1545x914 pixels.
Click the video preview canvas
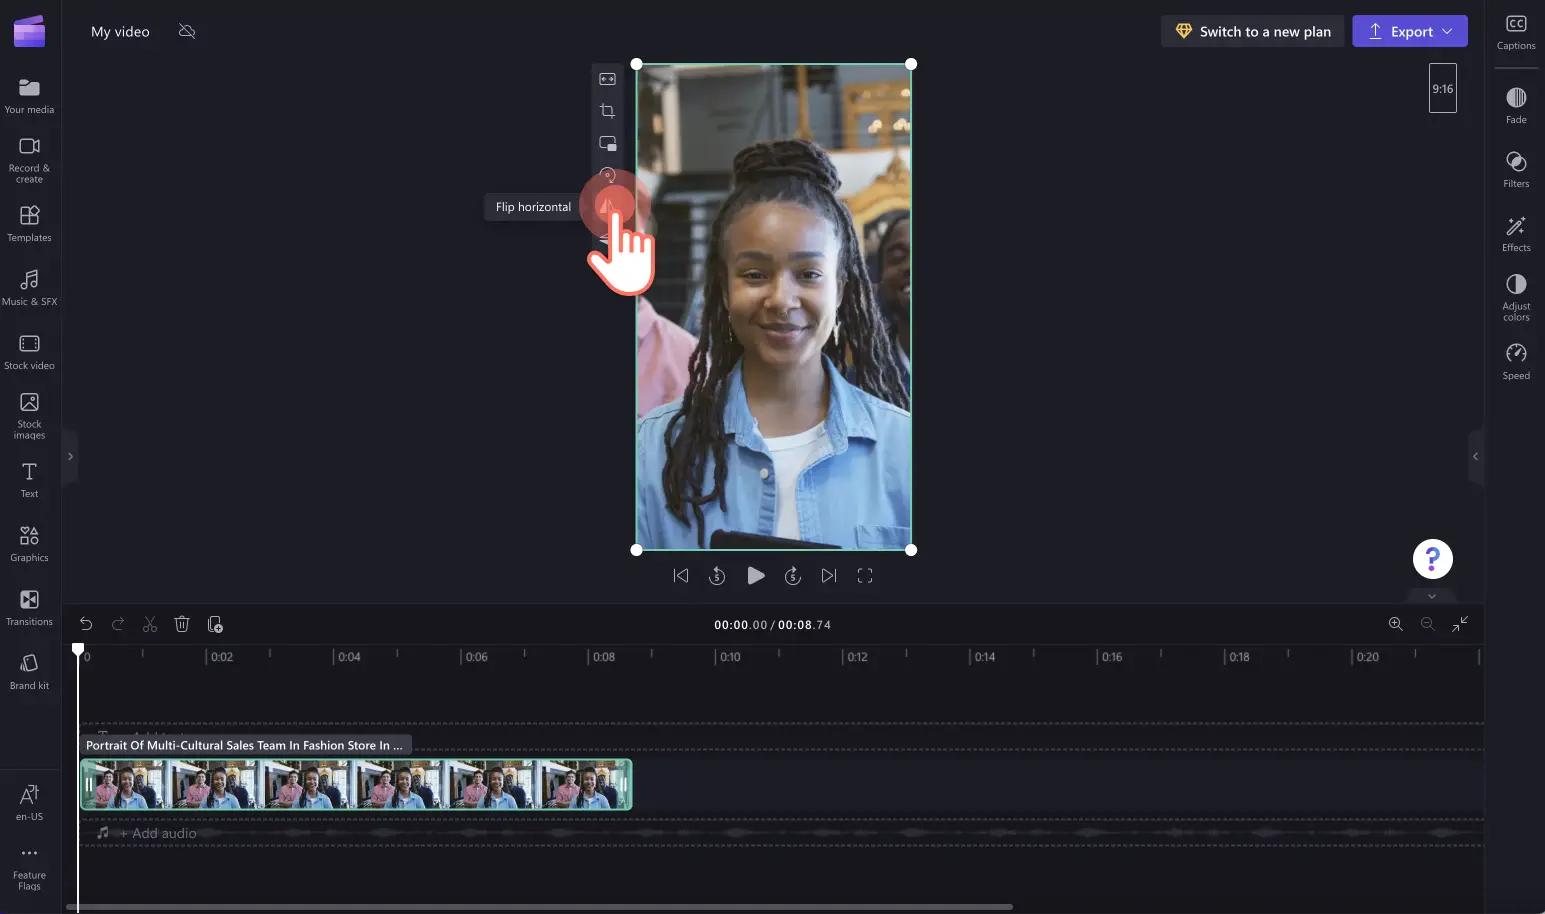pos(774,307)
